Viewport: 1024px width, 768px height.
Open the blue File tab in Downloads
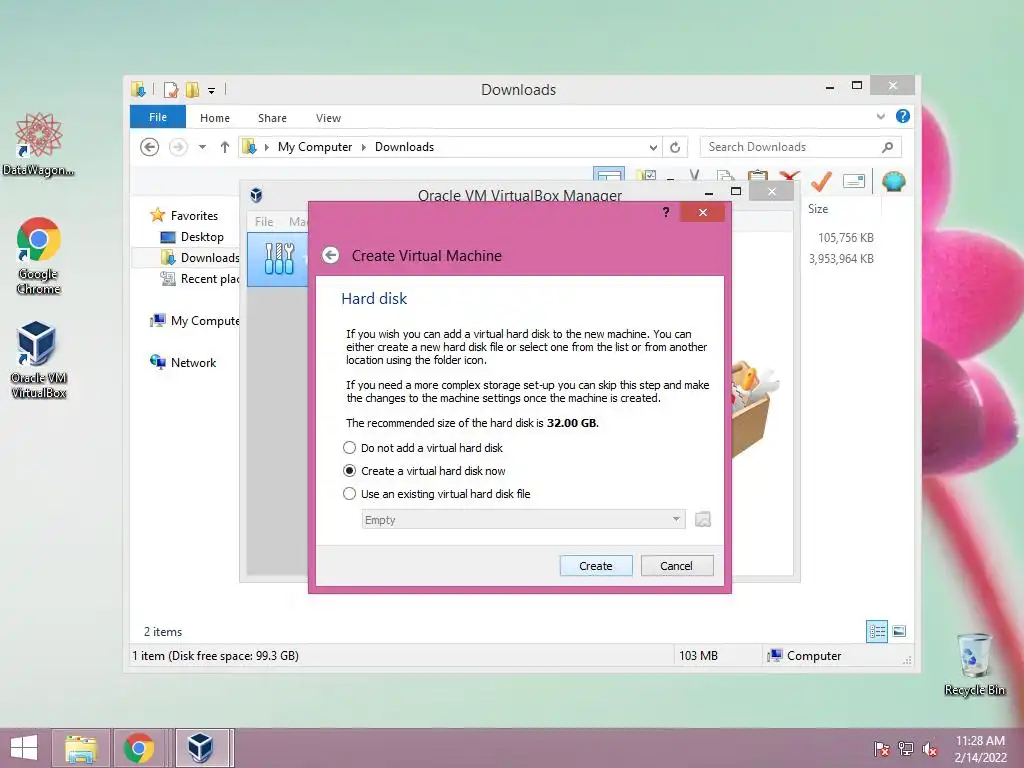click(158, 117)
